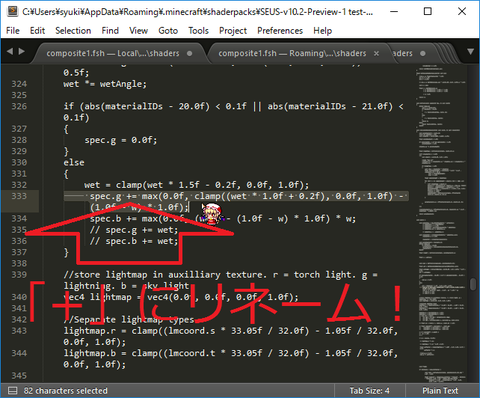This screenshot has height=398, width=480.
Task: Close the Roaming composite1.fsh tab
Action: pos(376,53)
